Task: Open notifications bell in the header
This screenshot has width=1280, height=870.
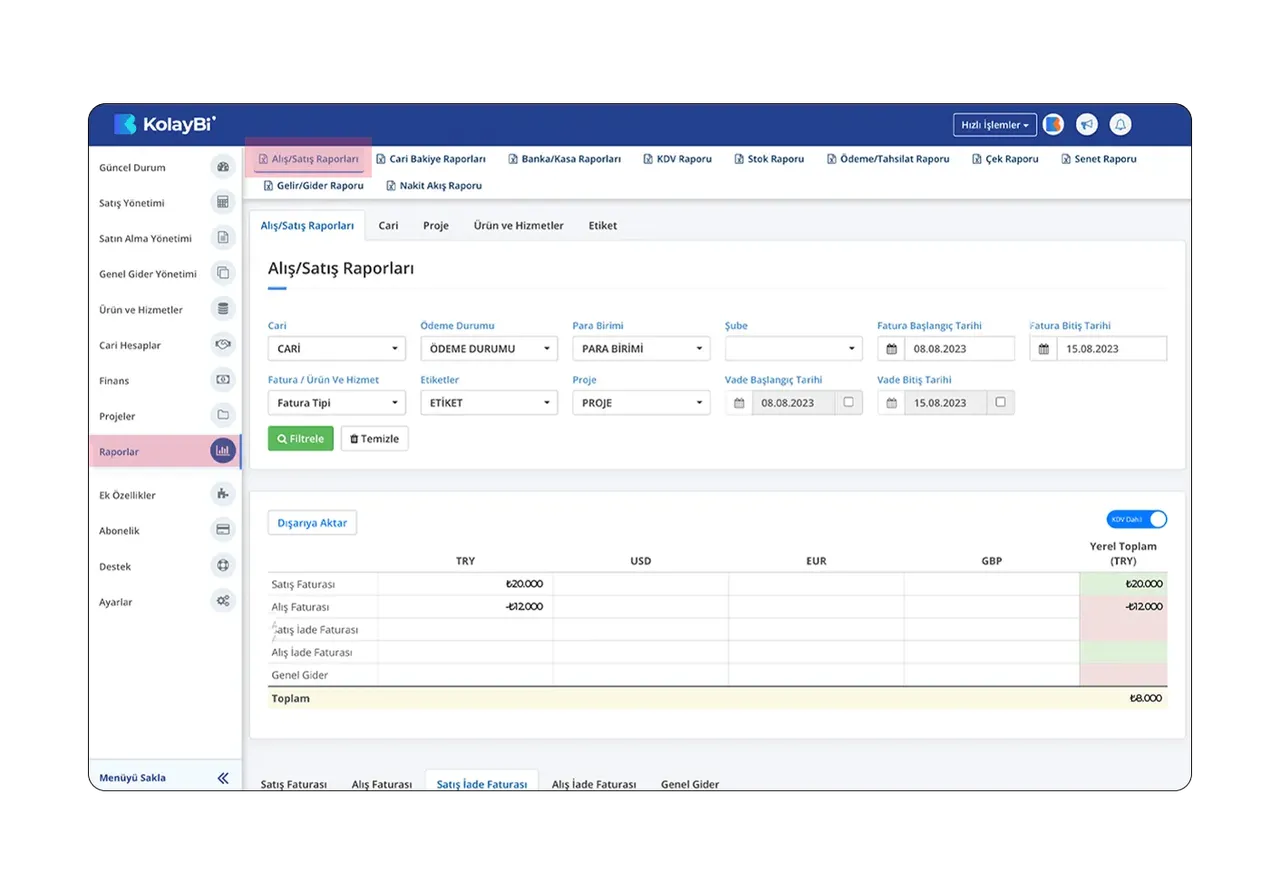Action: click(x=1121, y=125)
